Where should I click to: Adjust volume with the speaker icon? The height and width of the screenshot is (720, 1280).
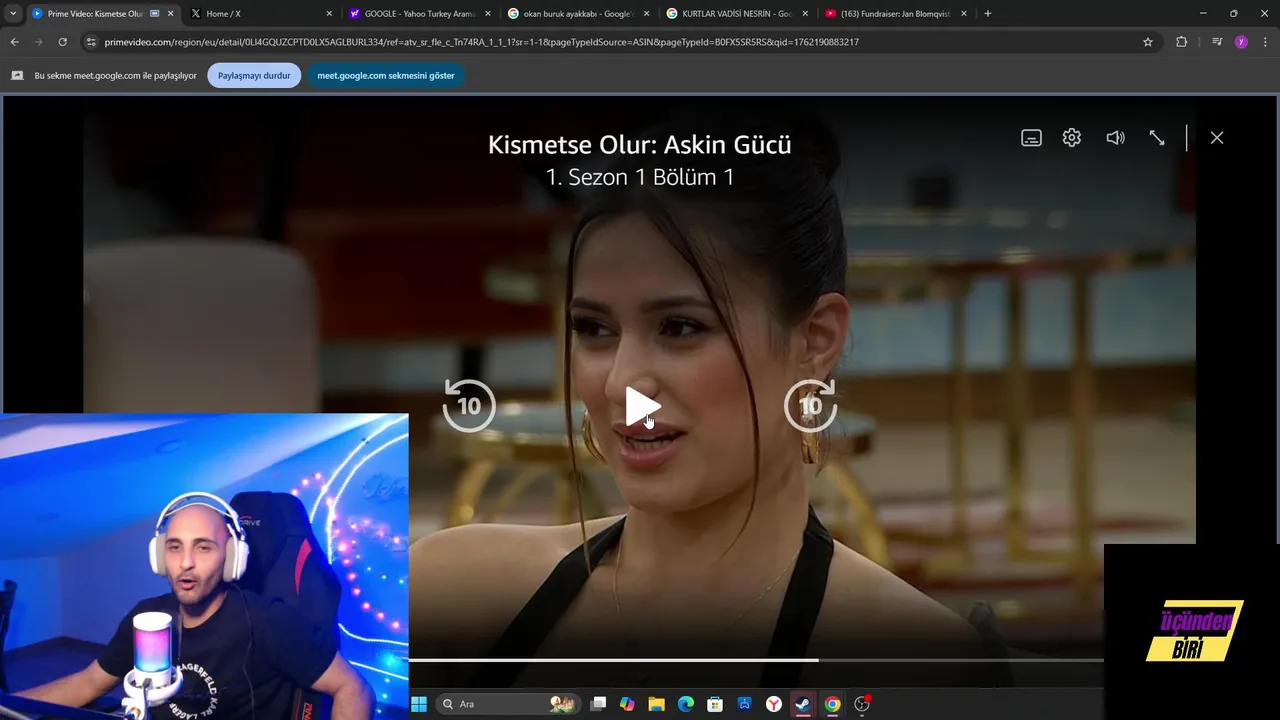pos(1115,138)
